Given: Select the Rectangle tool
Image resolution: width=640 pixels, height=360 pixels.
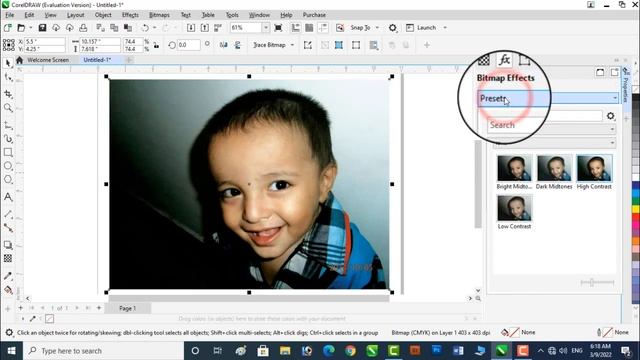Looking at the screenshot, I should click(8, 152).
